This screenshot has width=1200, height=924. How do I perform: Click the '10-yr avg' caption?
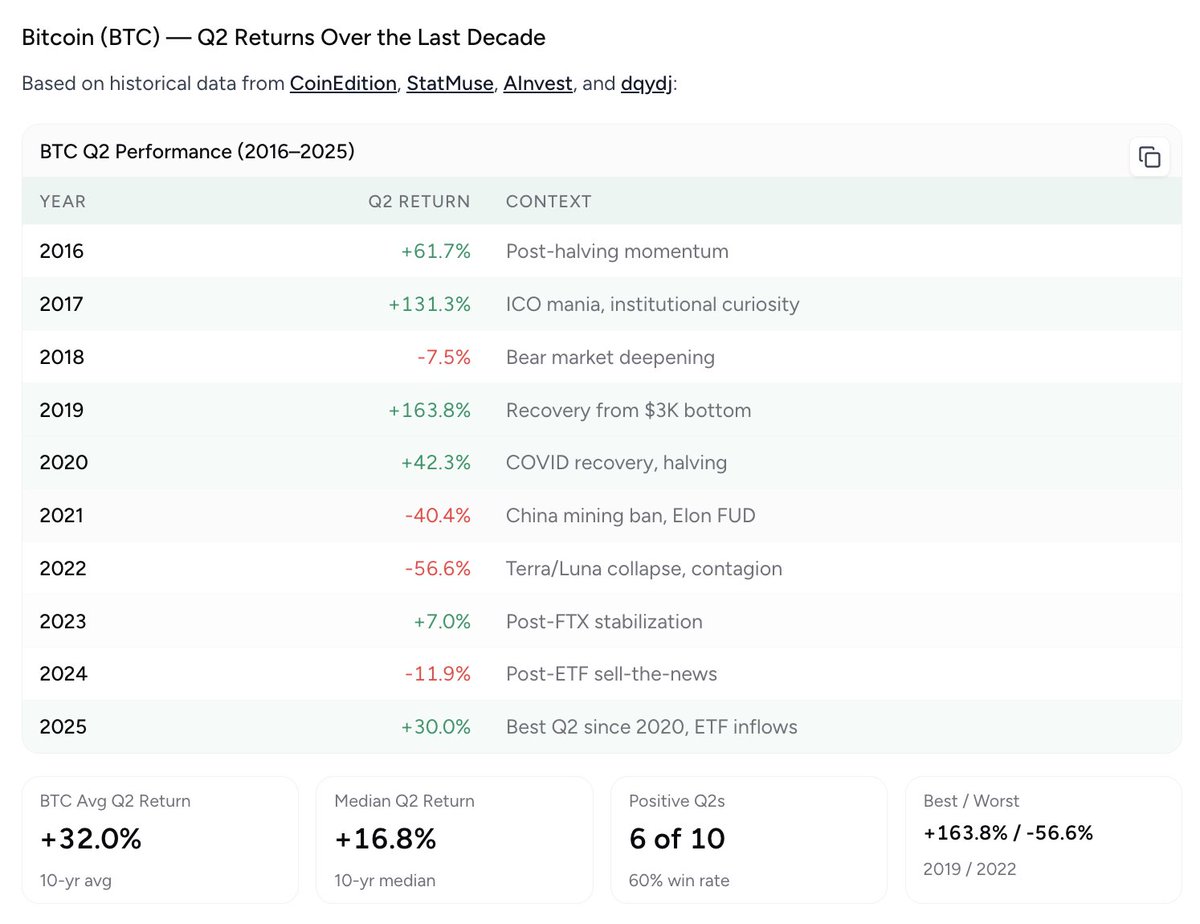[x=76, y=881]
